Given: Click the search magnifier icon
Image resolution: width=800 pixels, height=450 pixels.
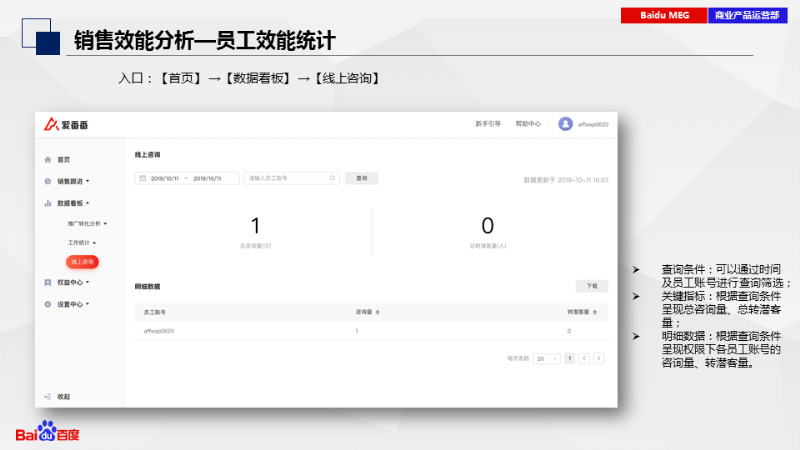Looking at the screenshot, I should tap(334, 178).
